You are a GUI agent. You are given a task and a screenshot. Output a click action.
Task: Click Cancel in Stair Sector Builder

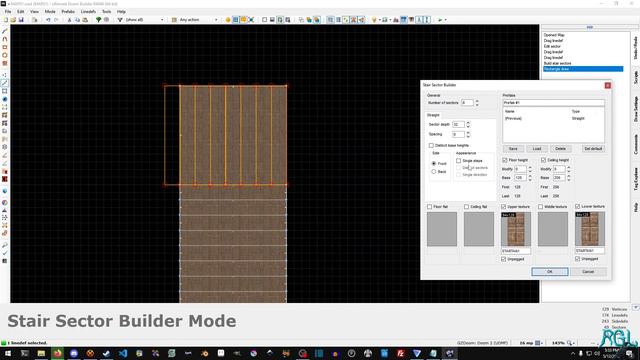tap(588, 272)
